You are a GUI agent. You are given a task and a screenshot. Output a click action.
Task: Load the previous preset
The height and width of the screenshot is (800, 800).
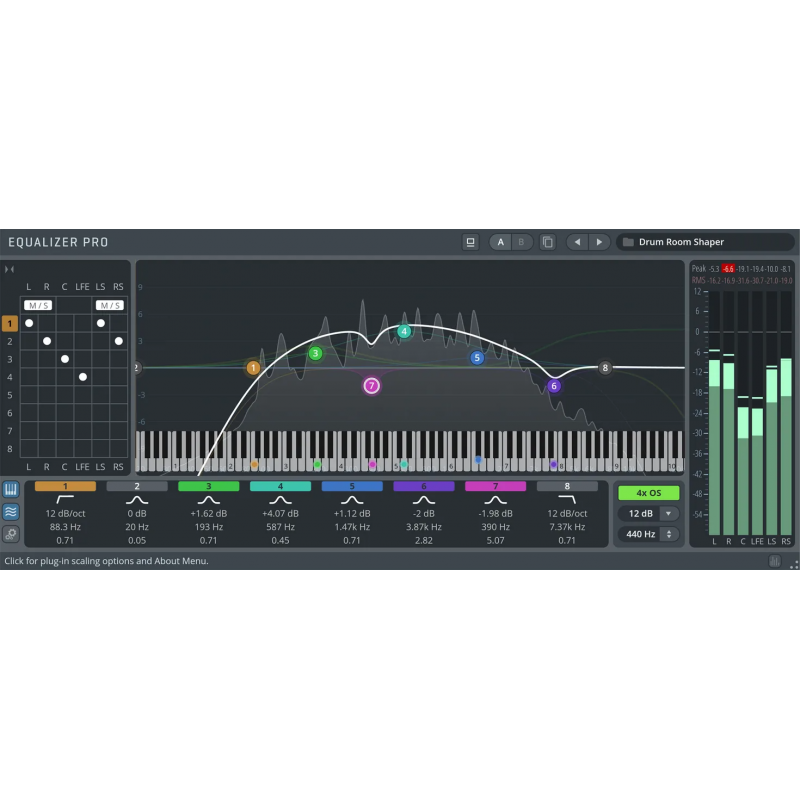tap(577, 242)
